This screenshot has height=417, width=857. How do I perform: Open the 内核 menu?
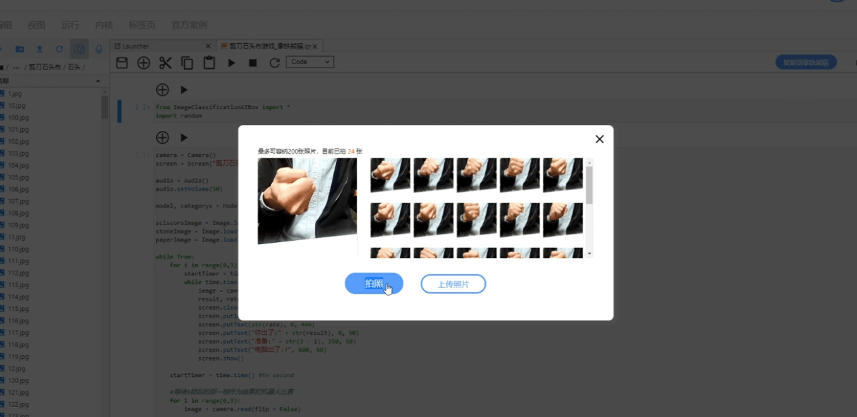tap(104, 25)
